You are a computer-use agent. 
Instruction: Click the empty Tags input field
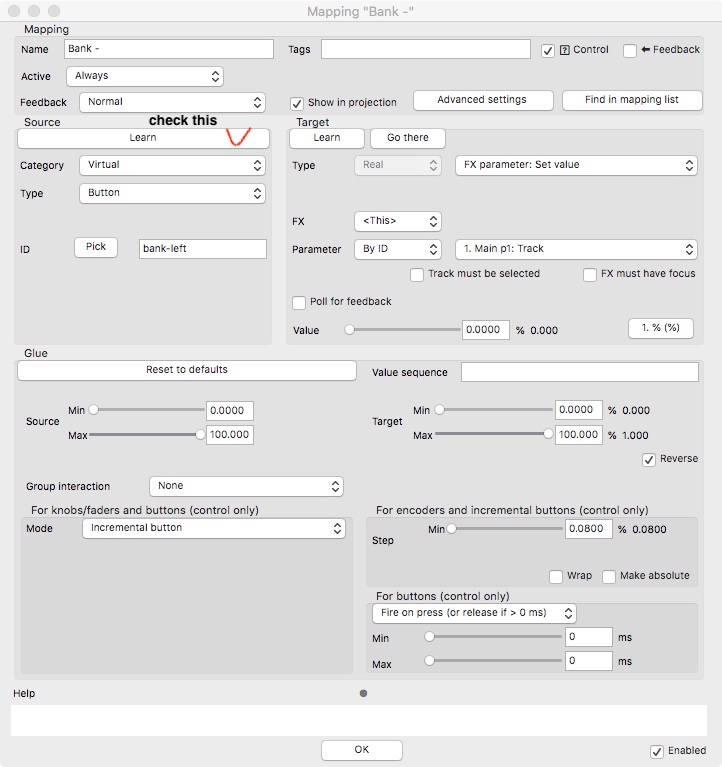point(426,49)
